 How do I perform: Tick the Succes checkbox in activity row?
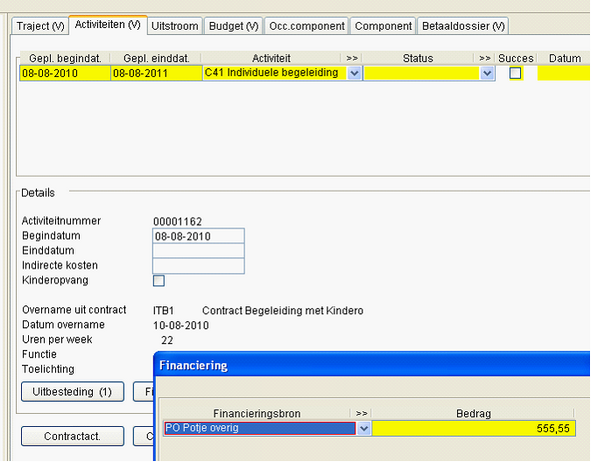click(x=515, y=73)
